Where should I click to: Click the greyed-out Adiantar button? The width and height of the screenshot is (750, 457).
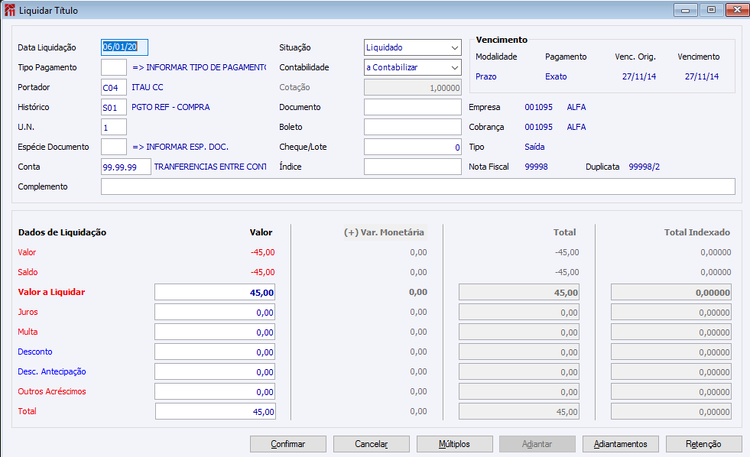coord(537,444)
